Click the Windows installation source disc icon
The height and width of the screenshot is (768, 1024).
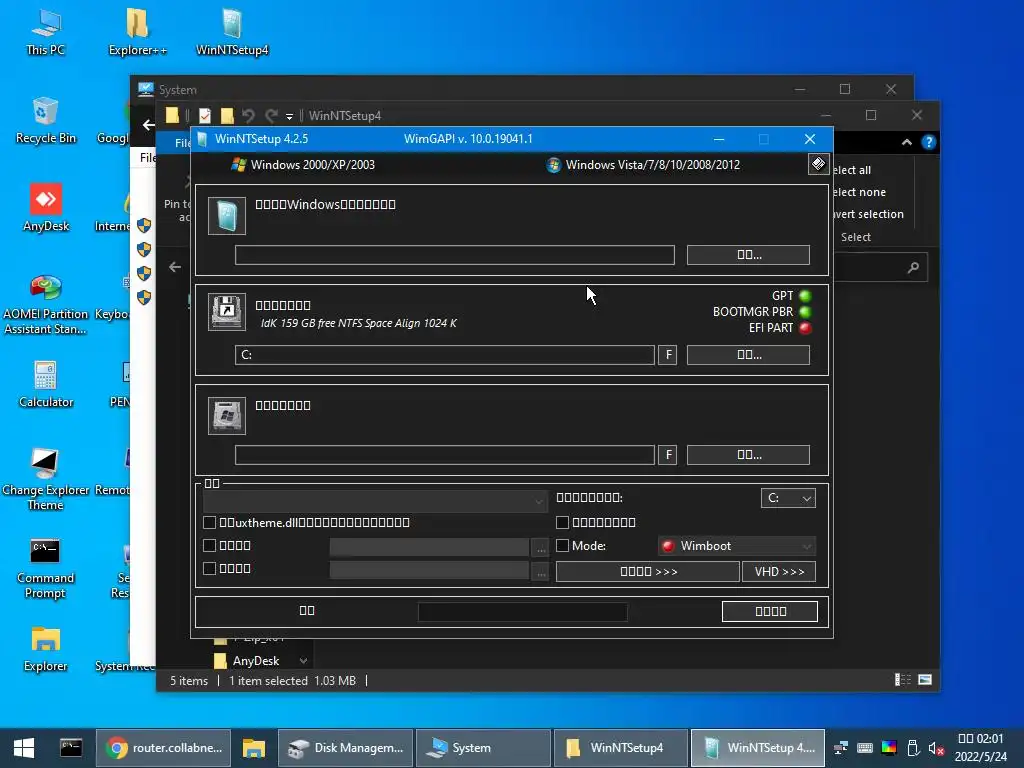coord(227,216)
